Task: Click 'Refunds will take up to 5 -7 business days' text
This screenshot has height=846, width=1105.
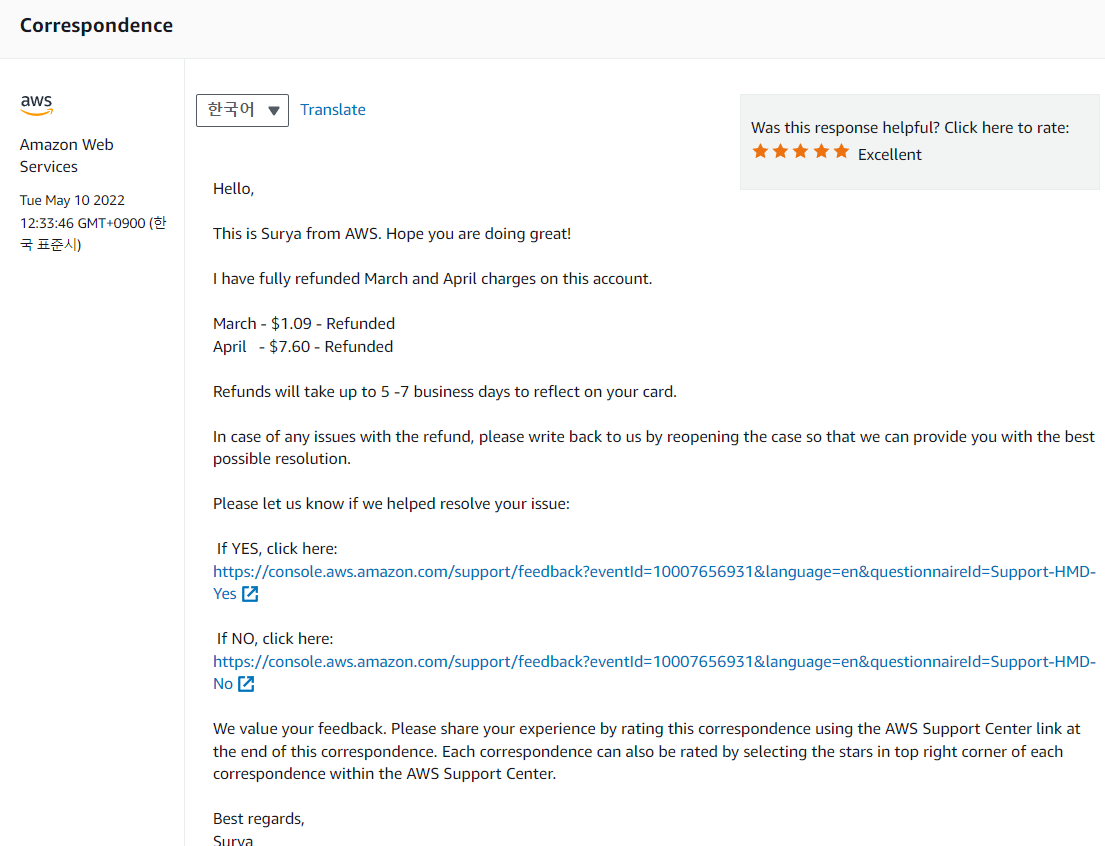Action: click(x=445, y=392)
